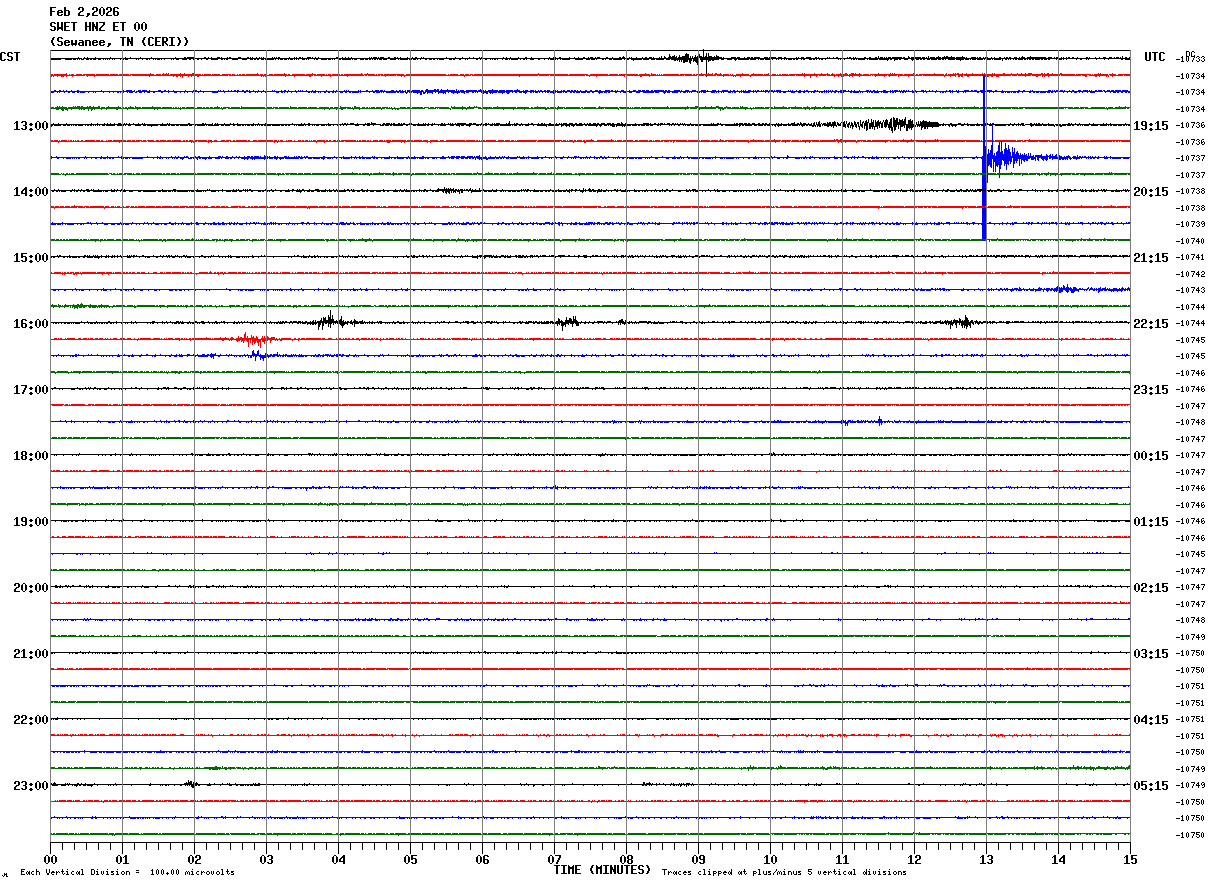Click the 00:15 UTC row label
The width and height of the screenshot is (1210, 886).
click(1151, 456)
